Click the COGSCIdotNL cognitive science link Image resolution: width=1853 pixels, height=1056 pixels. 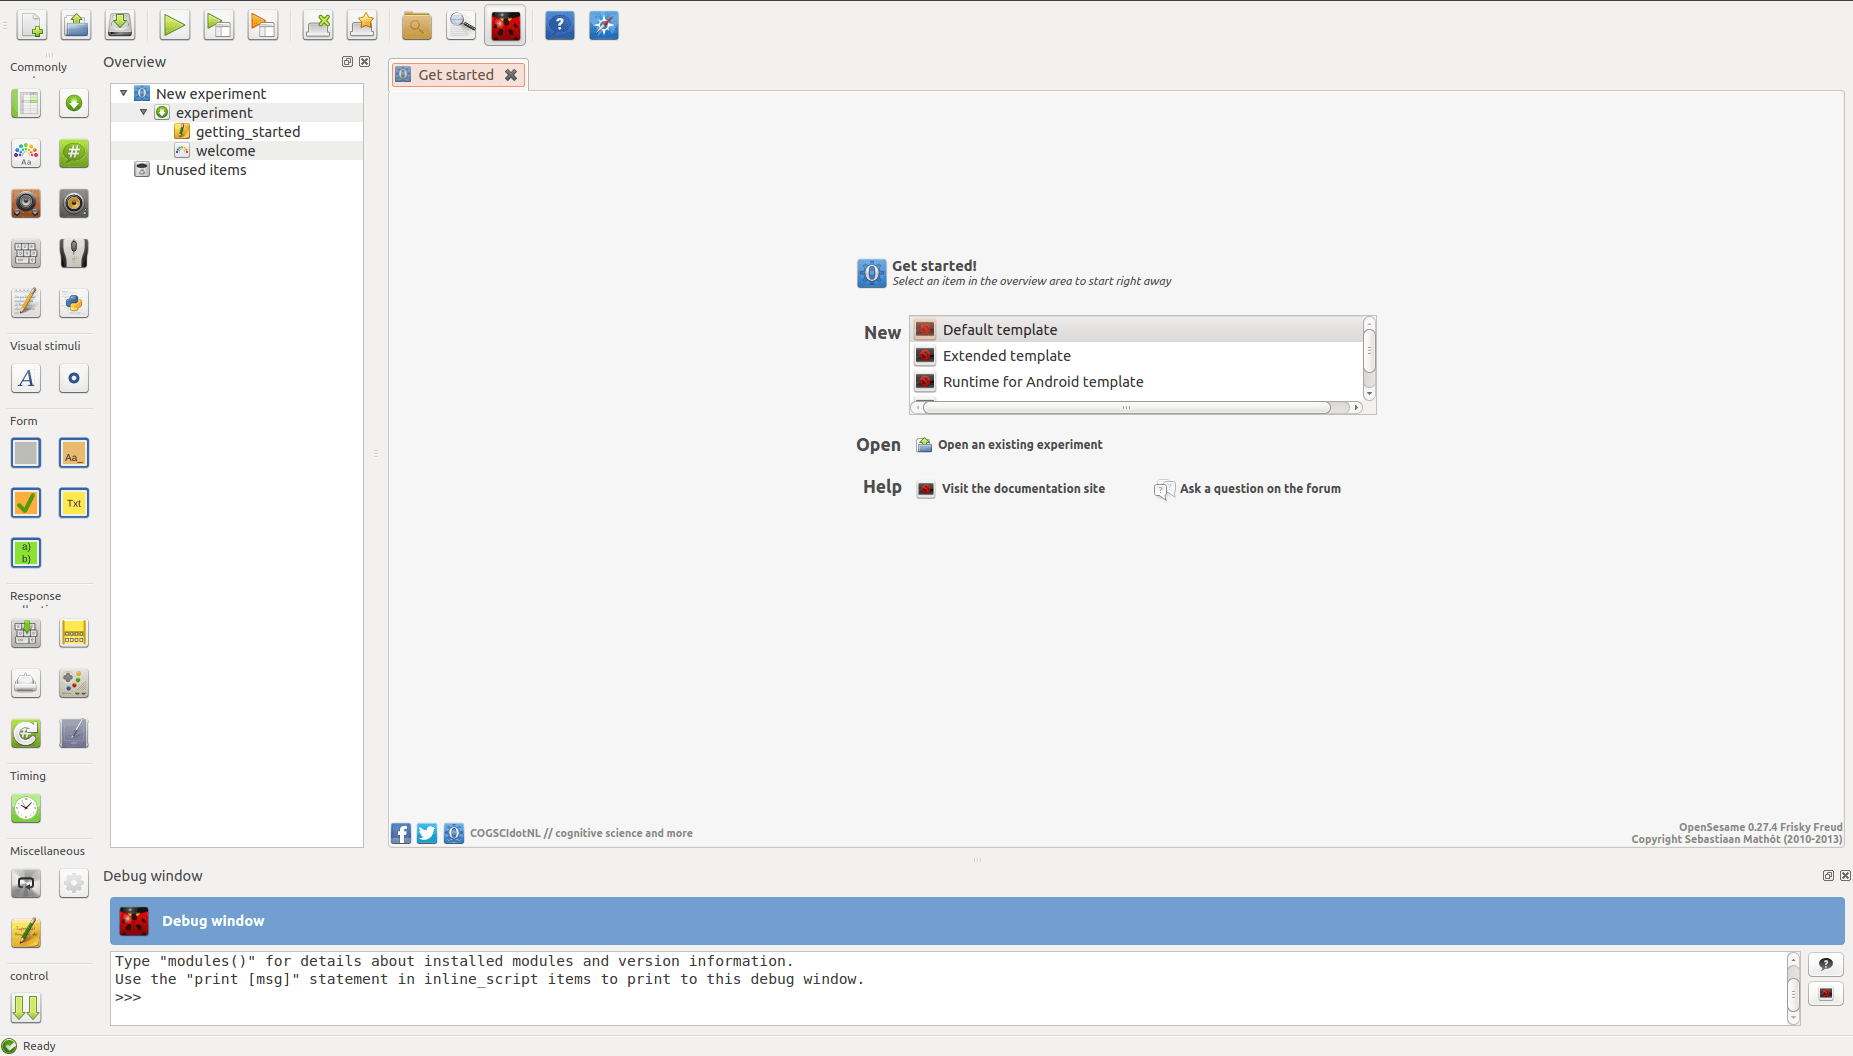tap(581, 833)
